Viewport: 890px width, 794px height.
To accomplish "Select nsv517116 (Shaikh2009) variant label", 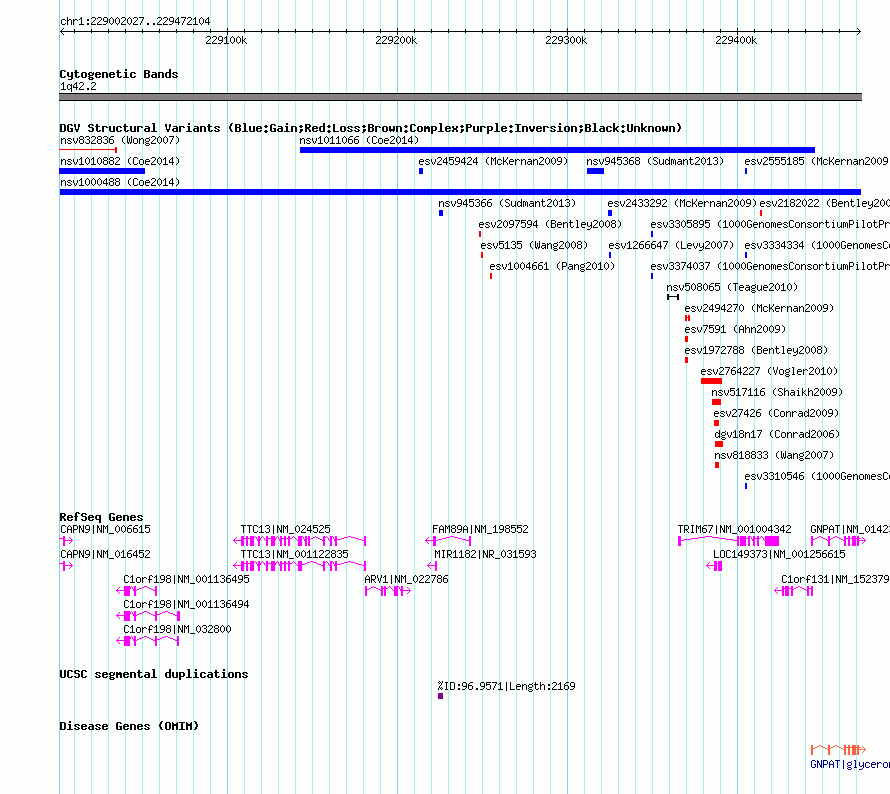I will pos(777,392).
